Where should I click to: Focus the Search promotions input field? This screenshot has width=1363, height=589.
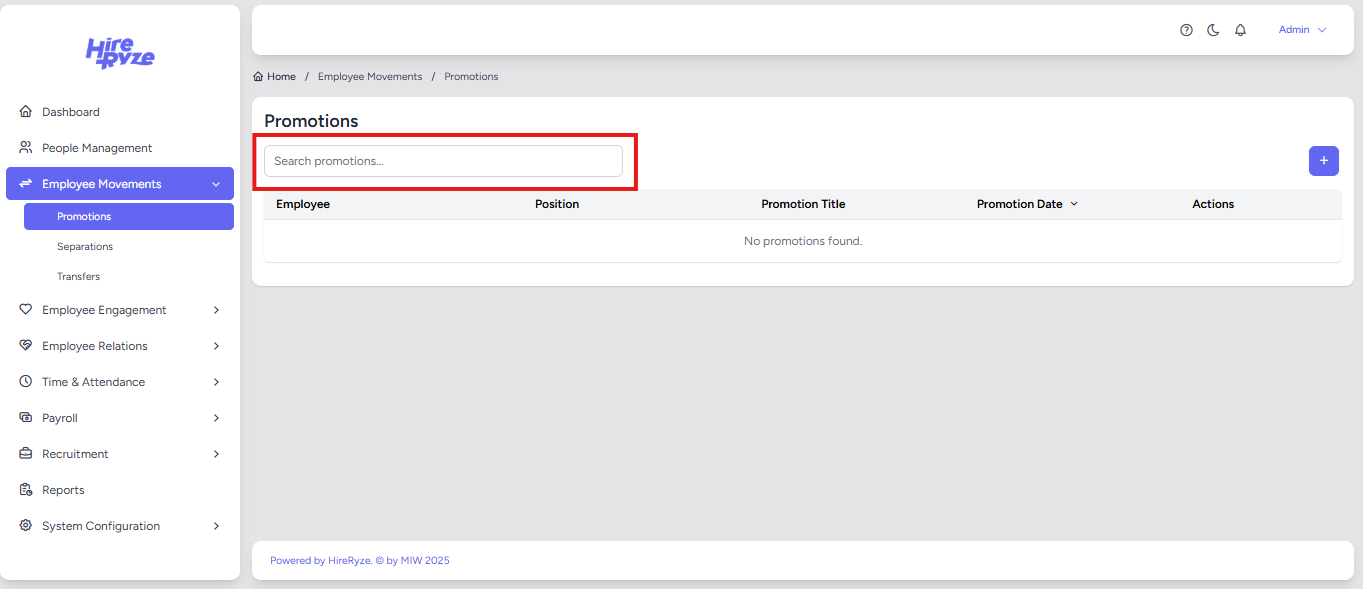[443, 161]
